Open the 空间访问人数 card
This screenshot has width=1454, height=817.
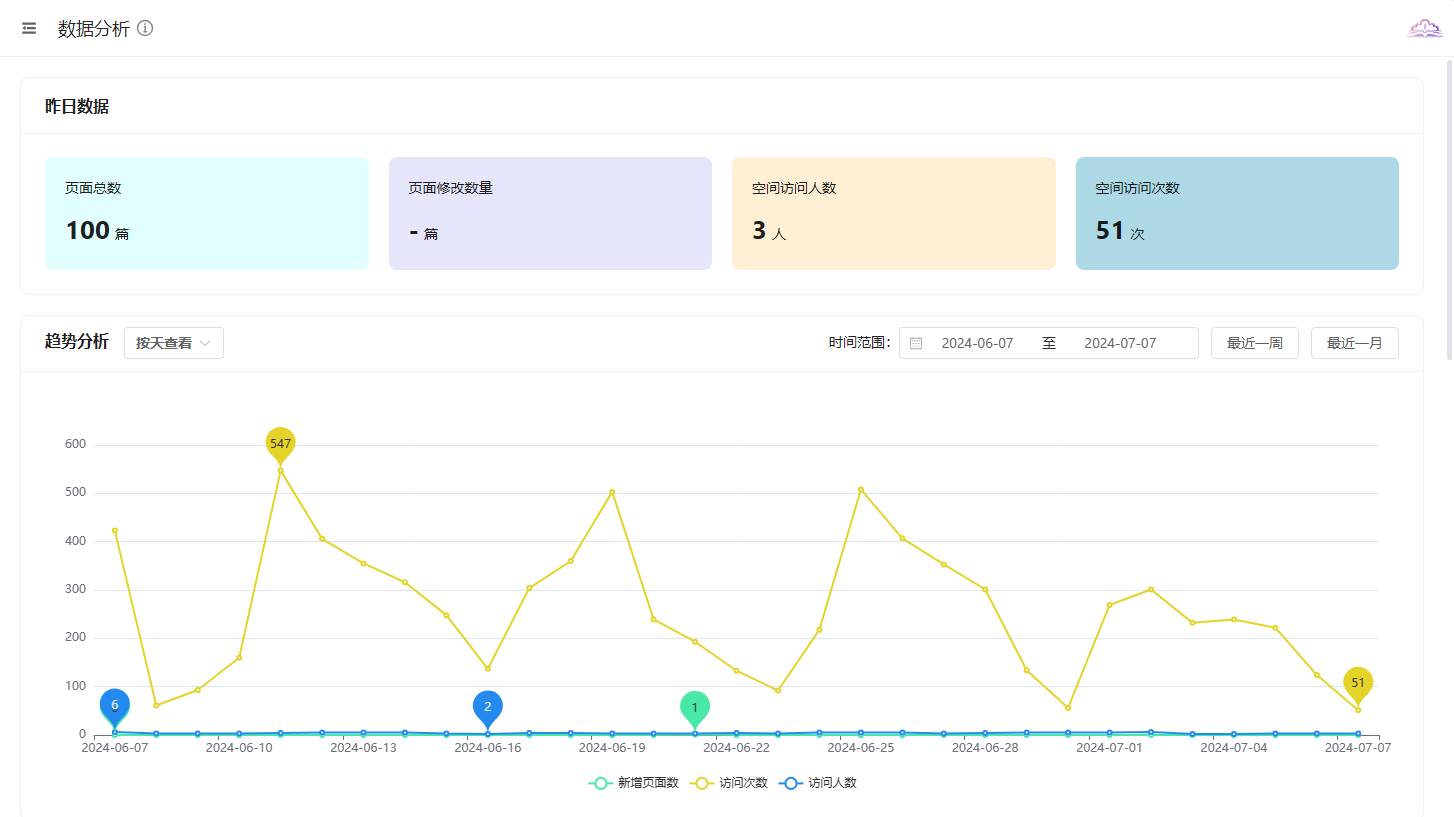894,213
